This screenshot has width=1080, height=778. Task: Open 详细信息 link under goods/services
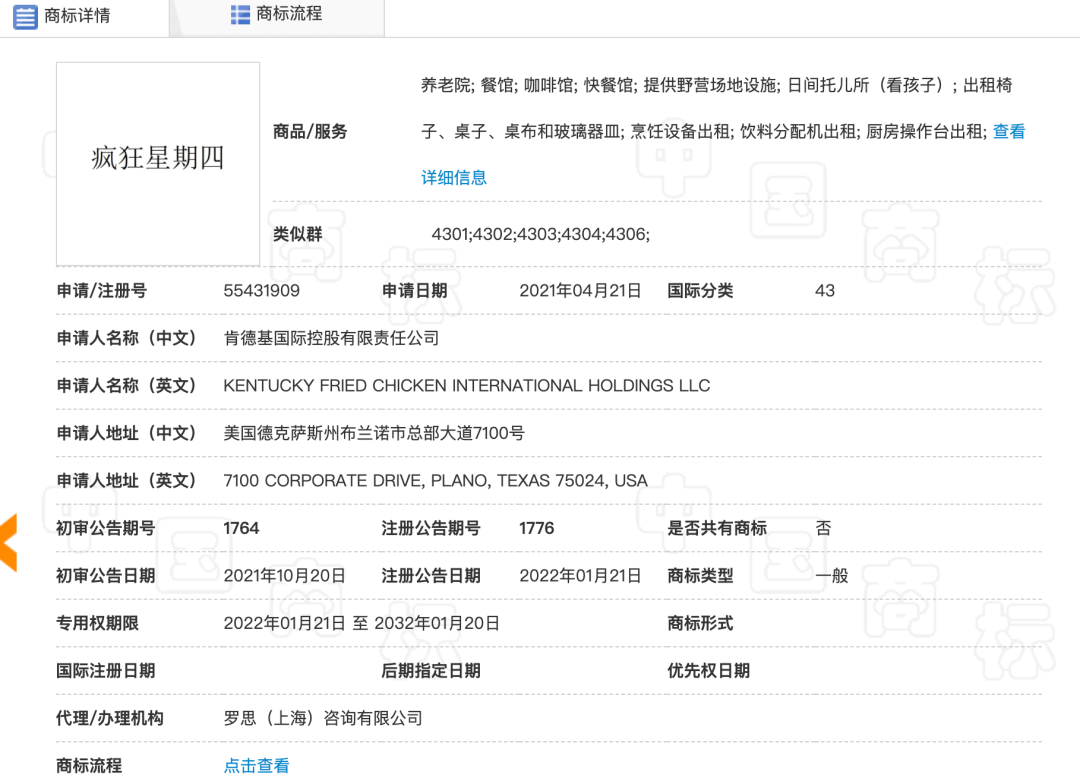pos(454,178)
